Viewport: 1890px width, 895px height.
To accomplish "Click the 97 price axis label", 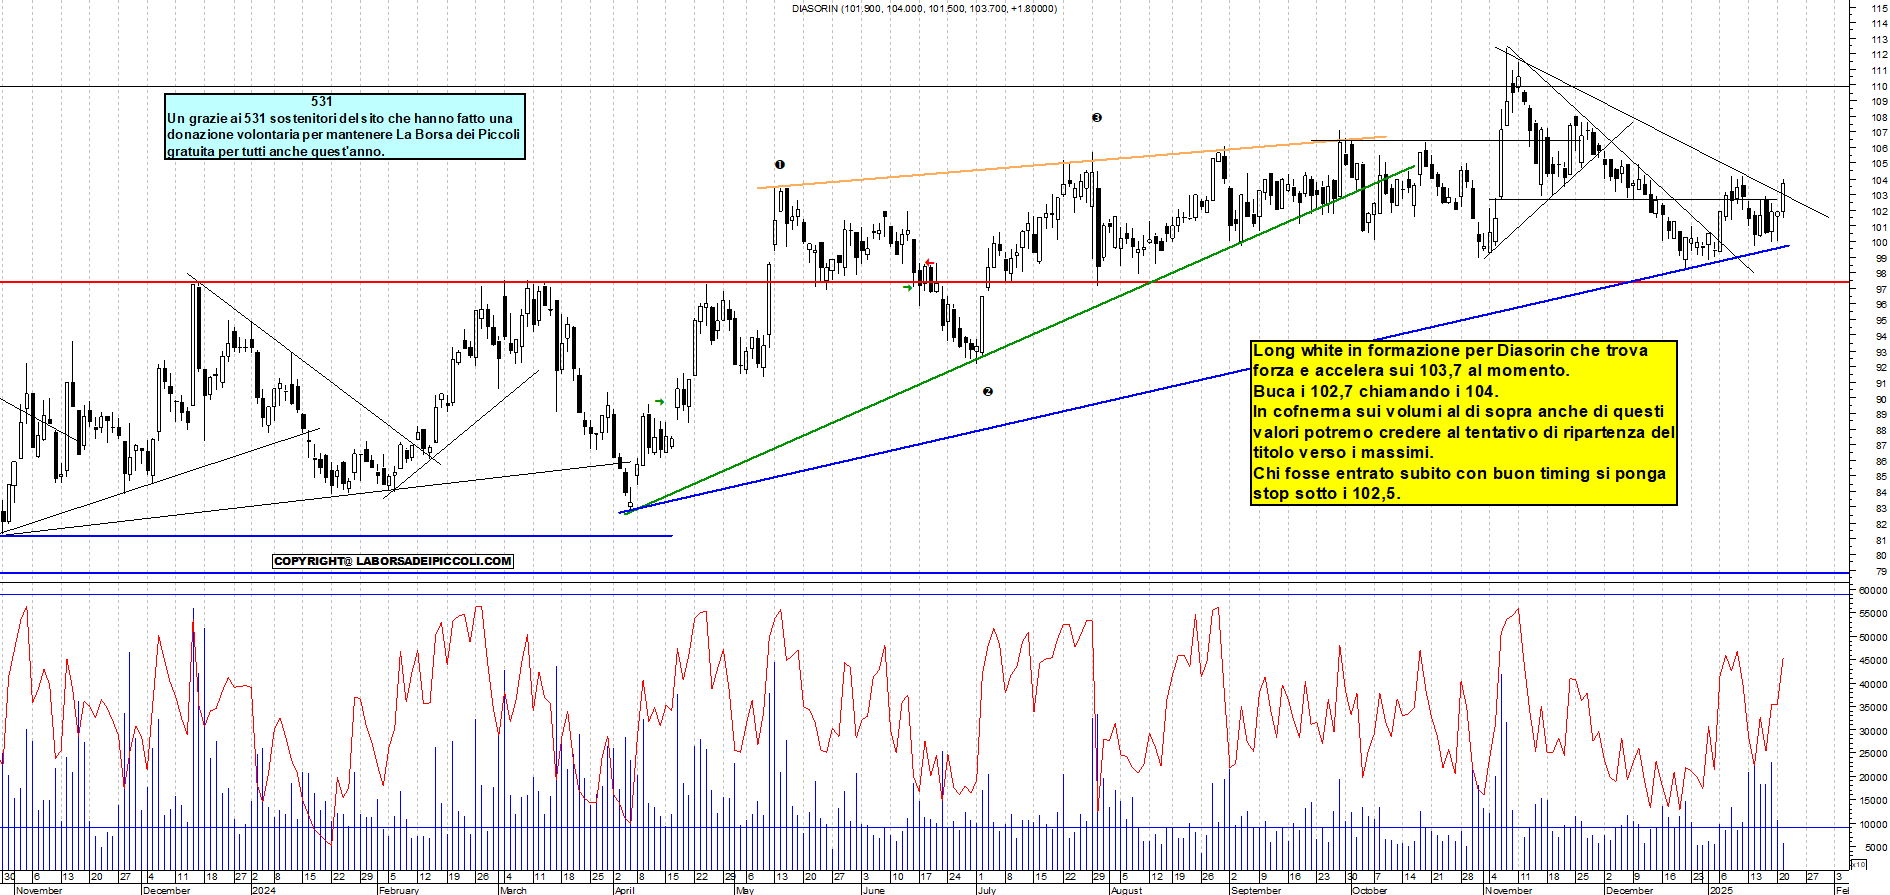I will [x=1881, y=289].
